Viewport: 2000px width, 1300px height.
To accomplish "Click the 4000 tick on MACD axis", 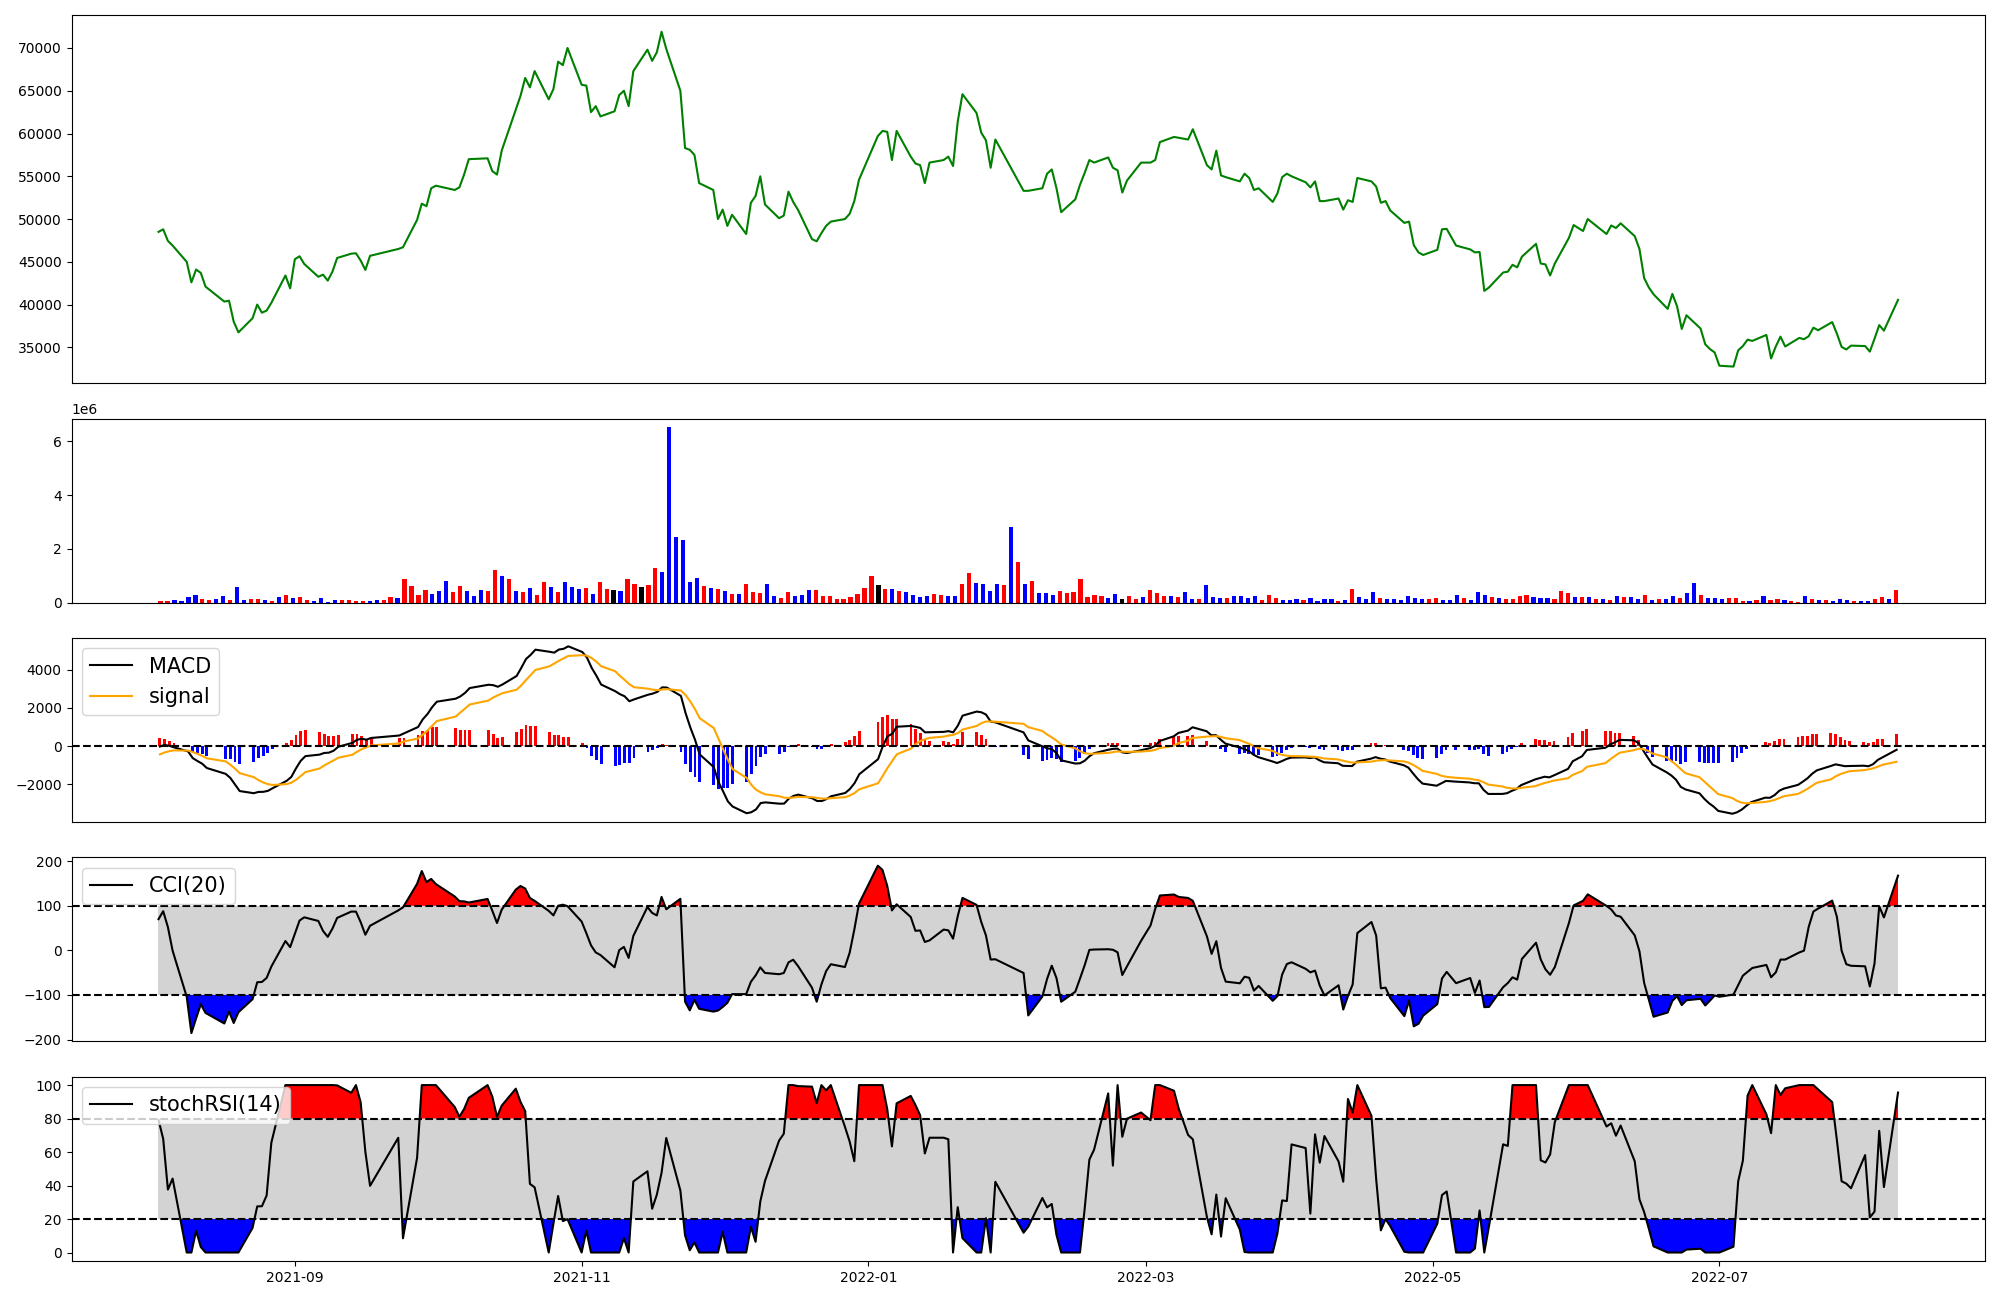I will tap(46, 670).
